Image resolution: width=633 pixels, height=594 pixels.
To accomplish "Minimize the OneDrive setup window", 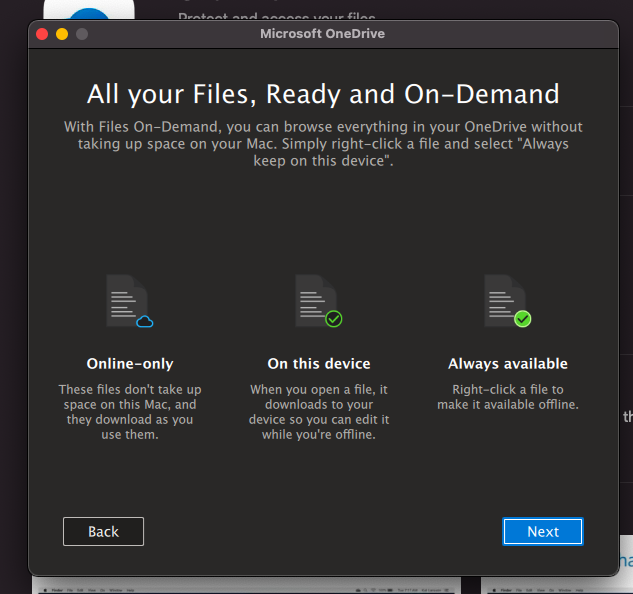I will 62,34.
